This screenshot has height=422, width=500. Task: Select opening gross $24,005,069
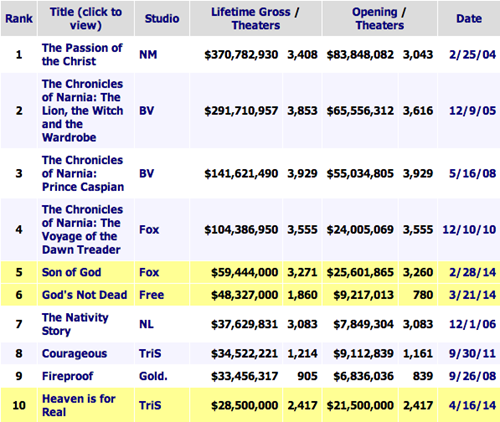tap(360, 229)
